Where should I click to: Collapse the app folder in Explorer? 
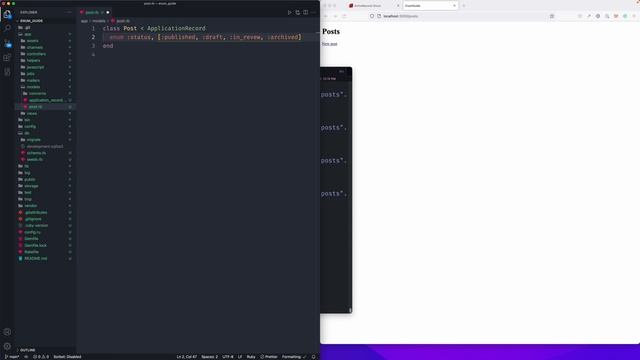click(27, 34)
